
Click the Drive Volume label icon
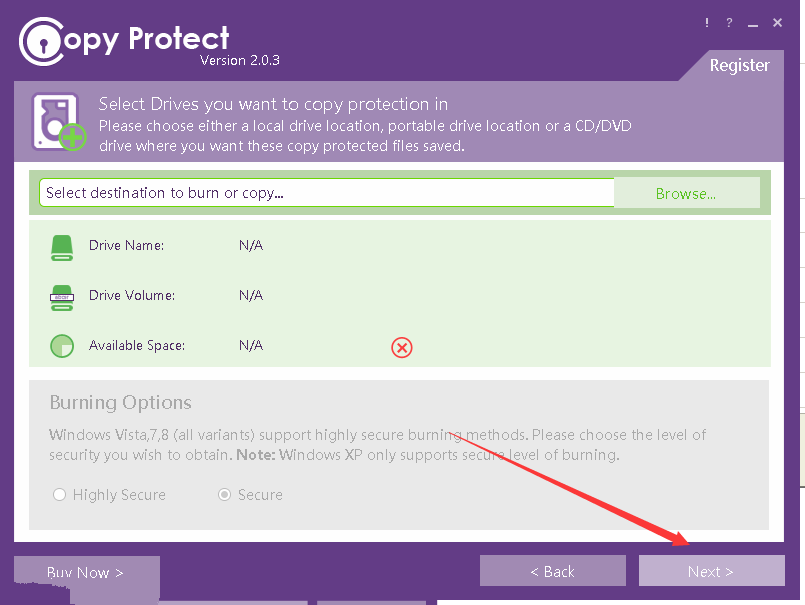point(62,298)
